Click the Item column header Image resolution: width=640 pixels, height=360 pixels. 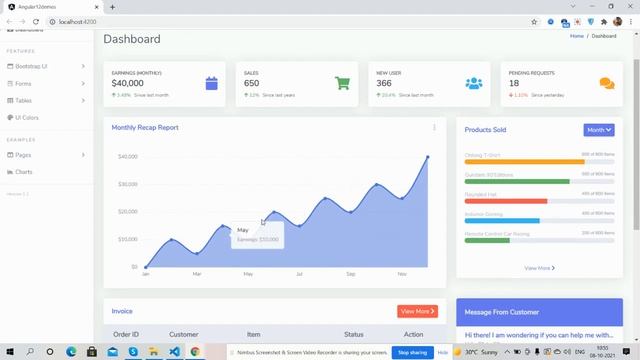253,334
